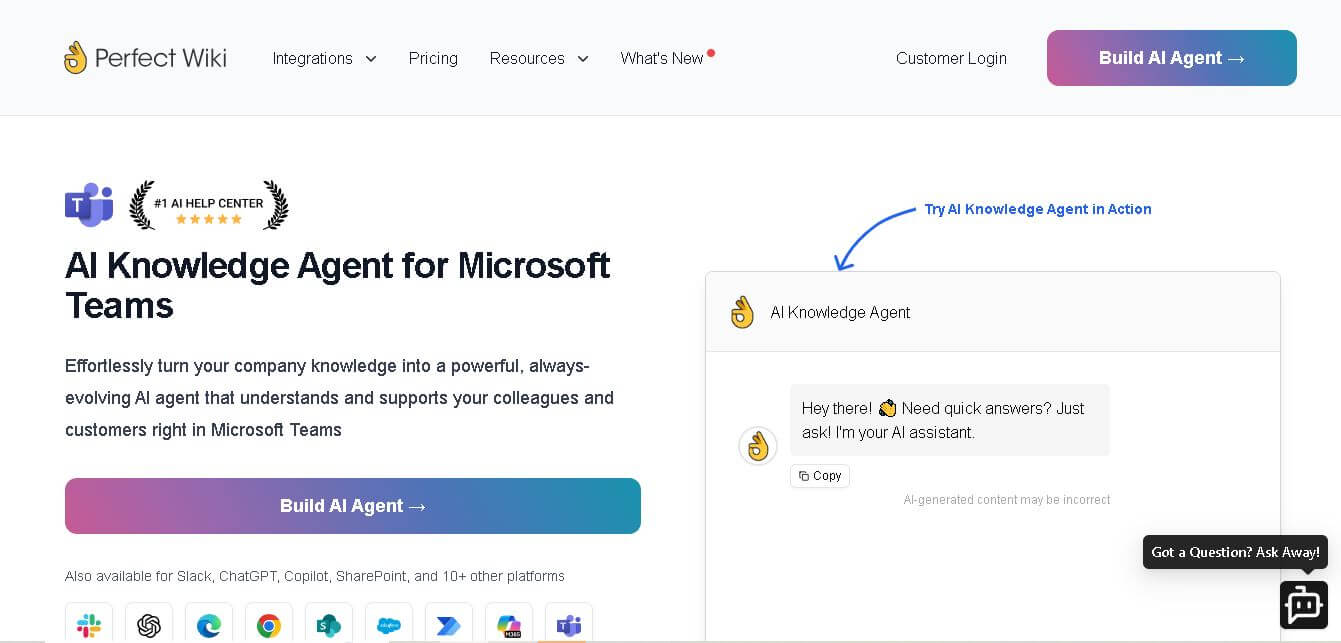Click the Microsoft Edge platform icon
The height and width of the screenshot is (643, 1341).
click(x=209, y=625)
